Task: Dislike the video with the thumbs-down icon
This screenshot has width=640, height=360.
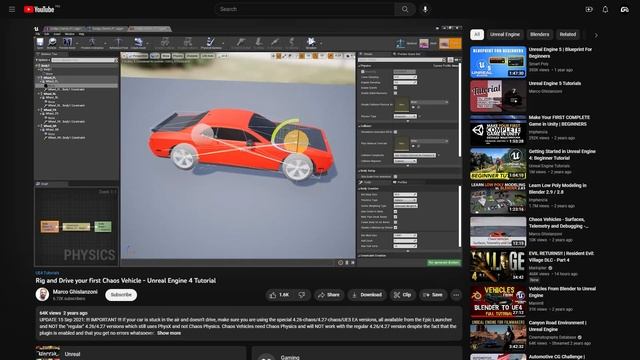Action: coord(302,295)
